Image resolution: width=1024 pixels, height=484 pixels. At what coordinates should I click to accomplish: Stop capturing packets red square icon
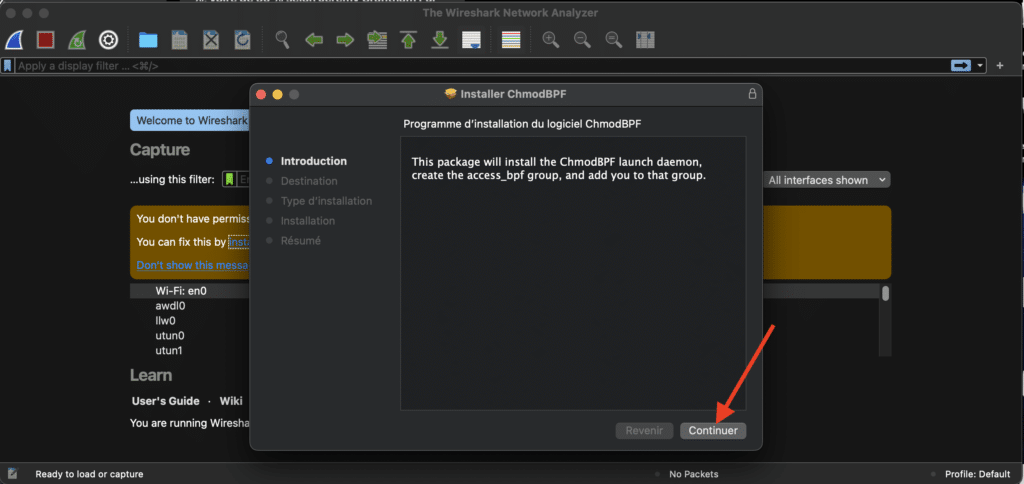(45, 40)
